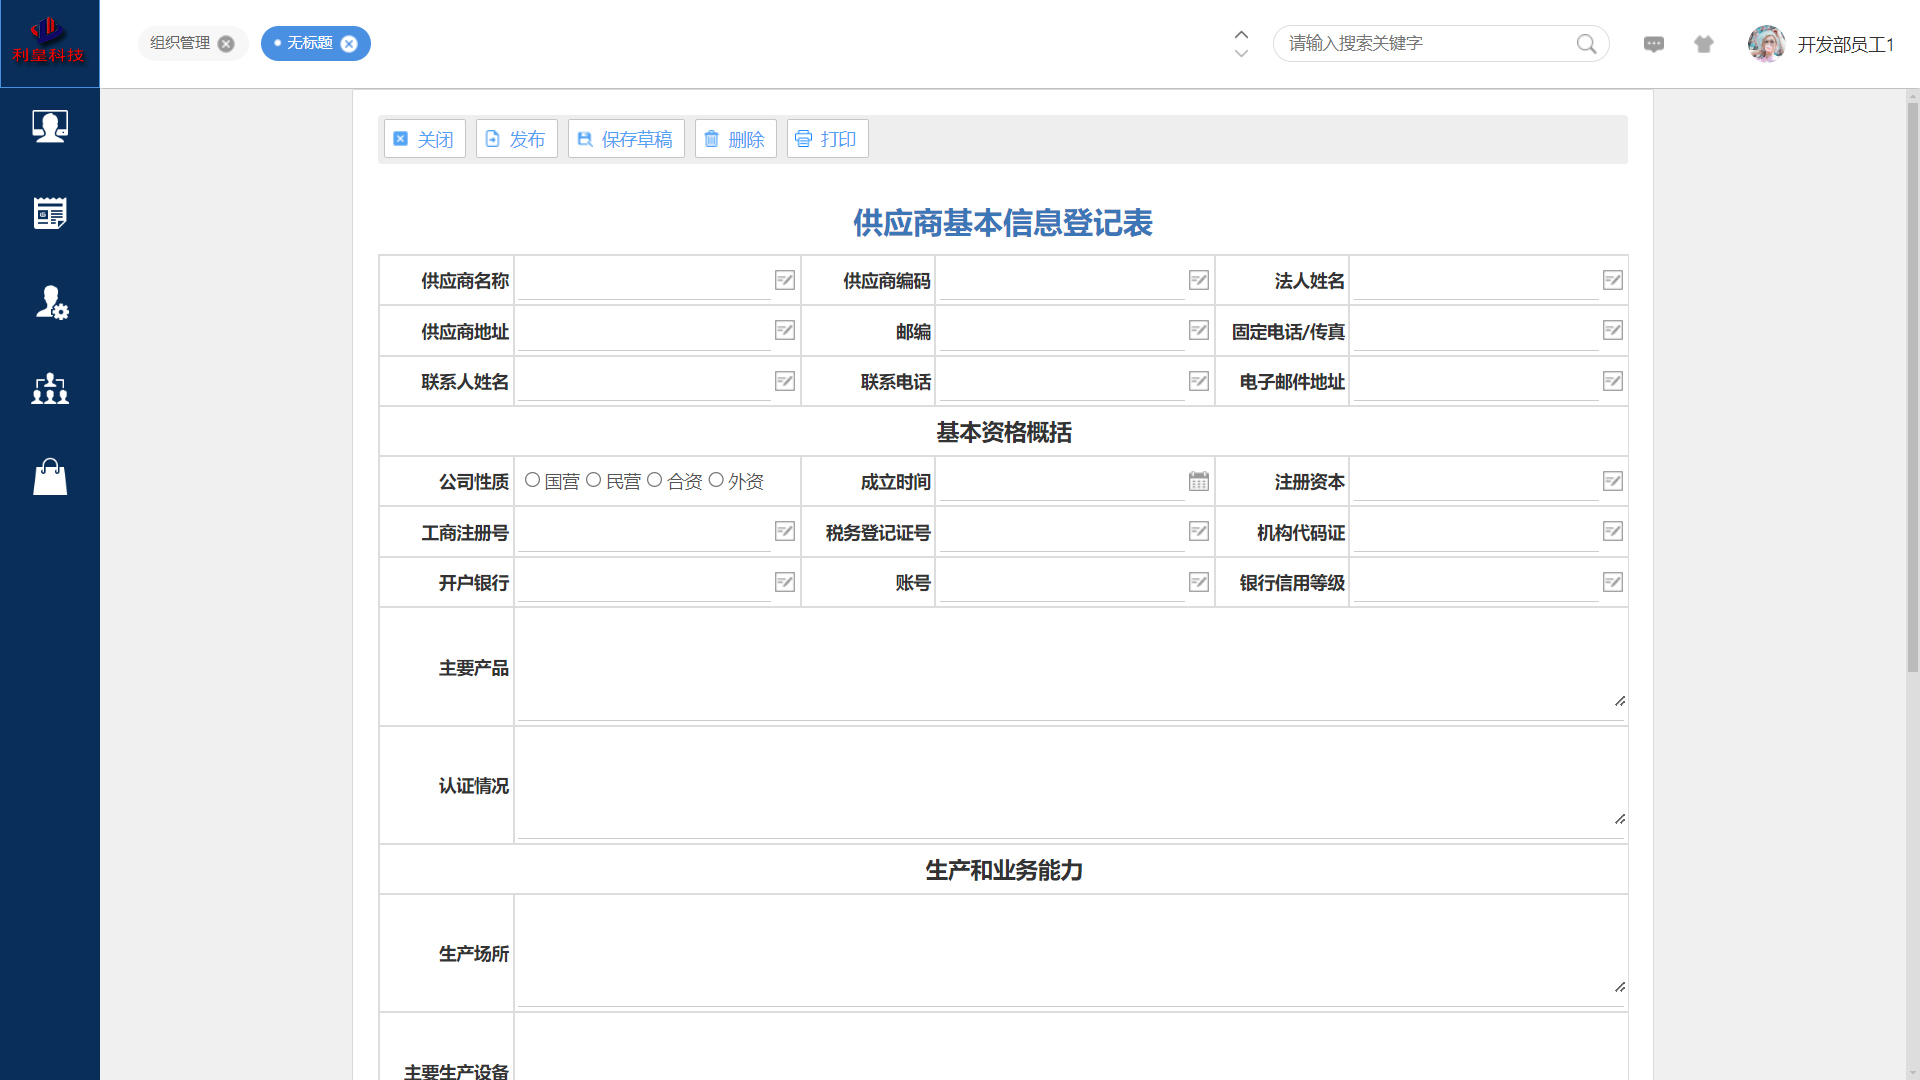Click the user avatar picture
This screenshot has height=1080, width=1920.
point(1767,44)
